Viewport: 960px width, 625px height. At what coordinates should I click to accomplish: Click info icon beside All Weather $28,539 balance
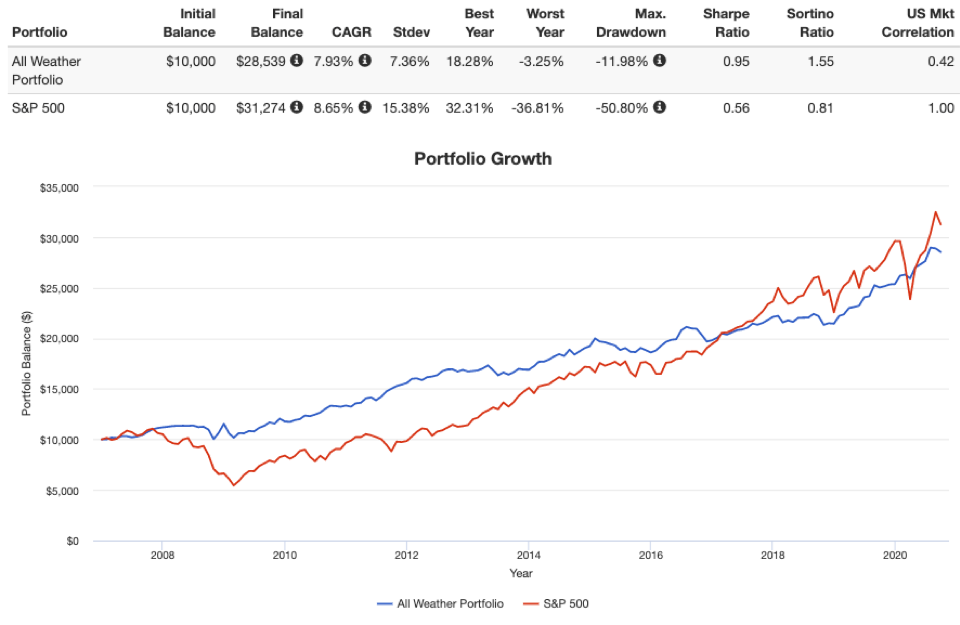point(297,61)
